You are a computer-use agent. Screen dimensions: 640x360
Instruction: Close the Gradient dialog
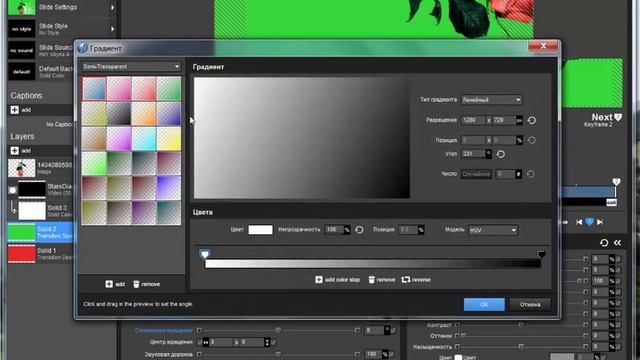tap(543, 46)
